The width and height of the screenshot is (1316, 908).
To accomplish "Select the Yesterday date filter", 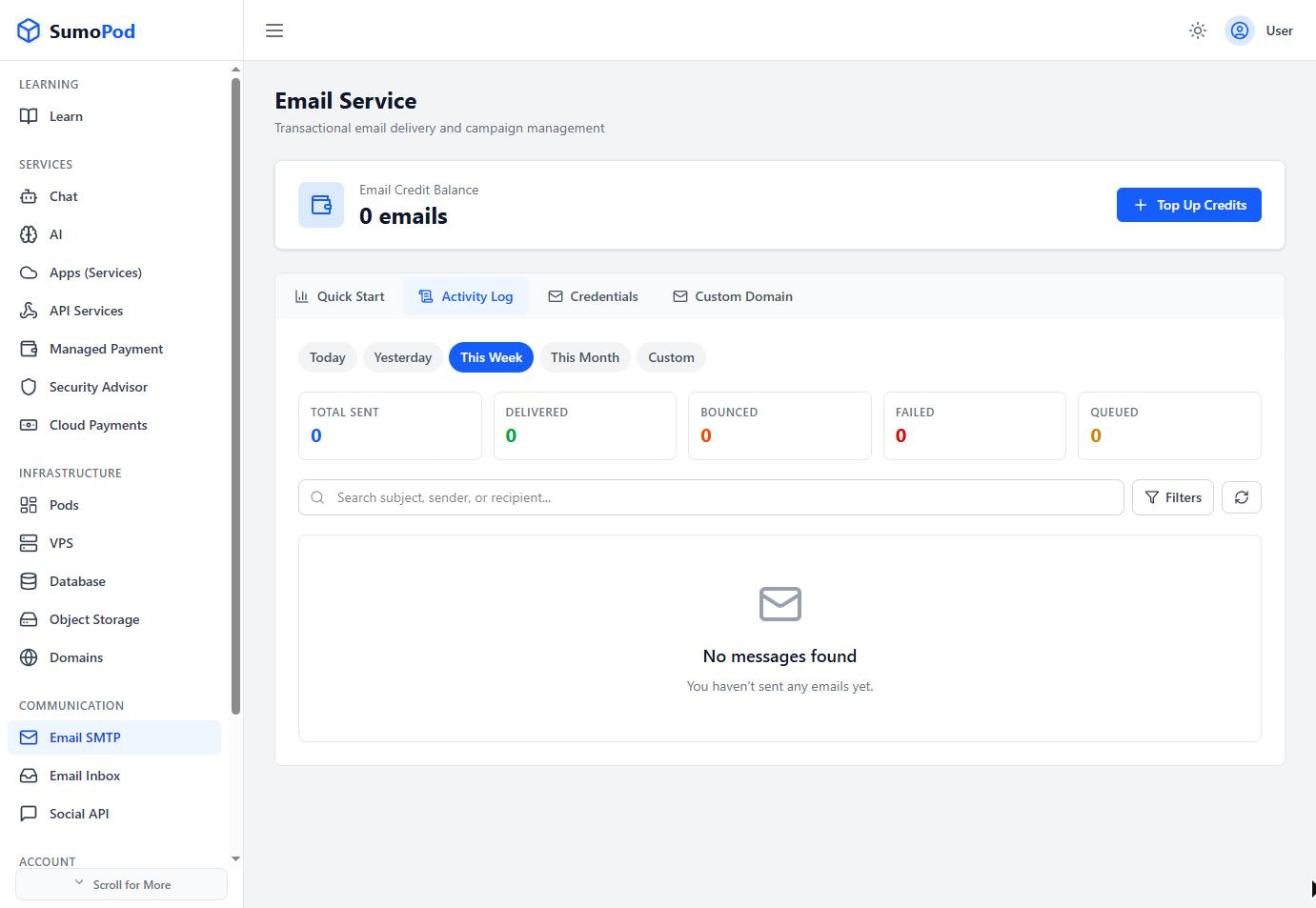I will (402, 357).
